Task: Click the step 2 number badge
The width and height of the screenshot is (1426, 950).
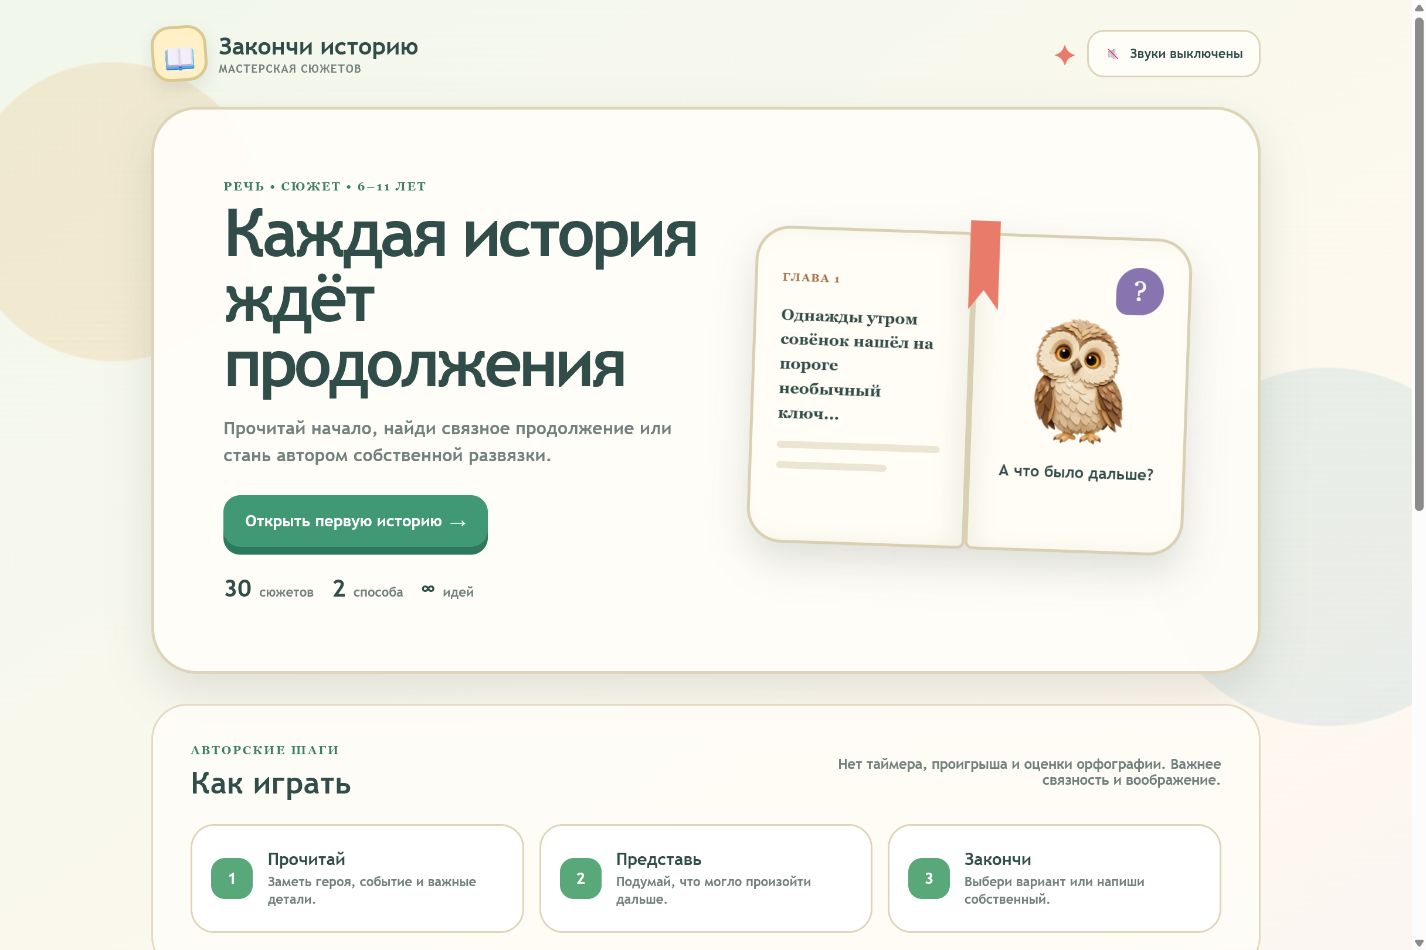Action: click(x=580, y=878)
